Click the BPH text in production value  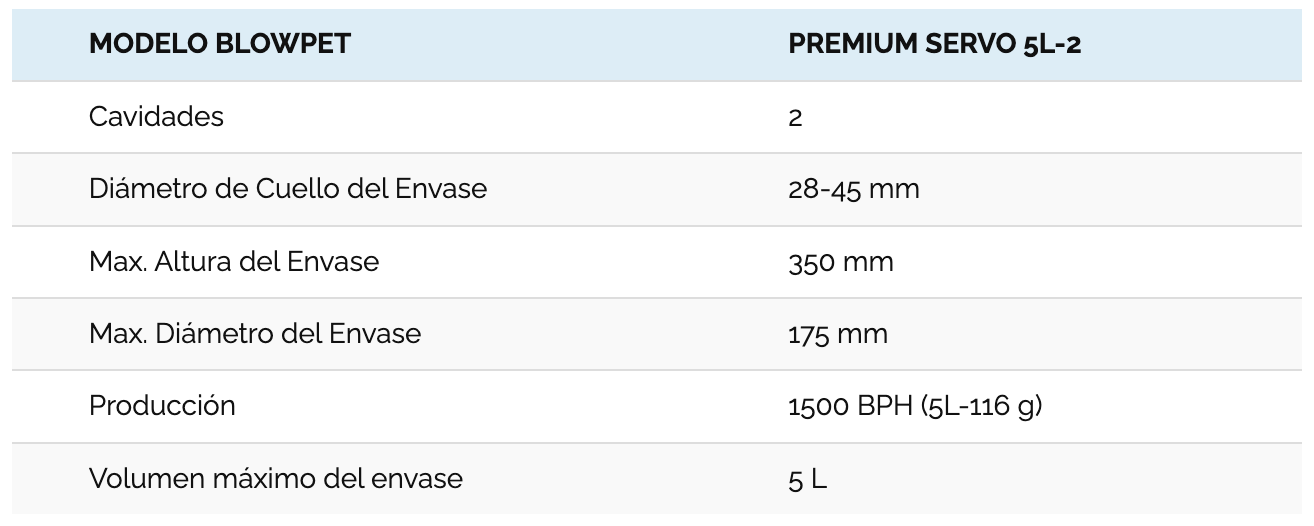882,407
